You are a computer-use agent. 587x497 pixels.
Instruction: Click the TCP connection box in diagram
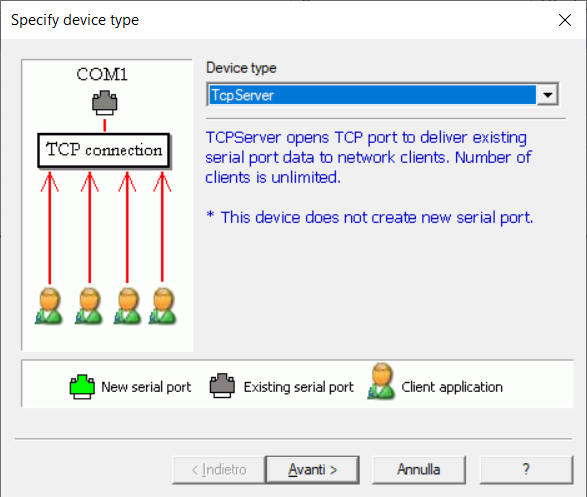point(104,150)
